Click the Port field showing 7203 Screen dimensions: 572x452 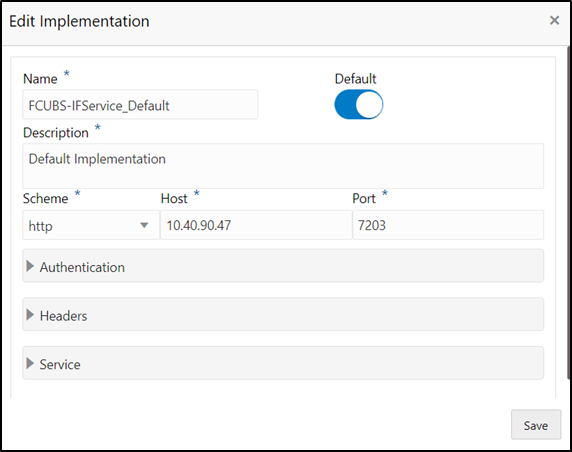tap(448, 225)
